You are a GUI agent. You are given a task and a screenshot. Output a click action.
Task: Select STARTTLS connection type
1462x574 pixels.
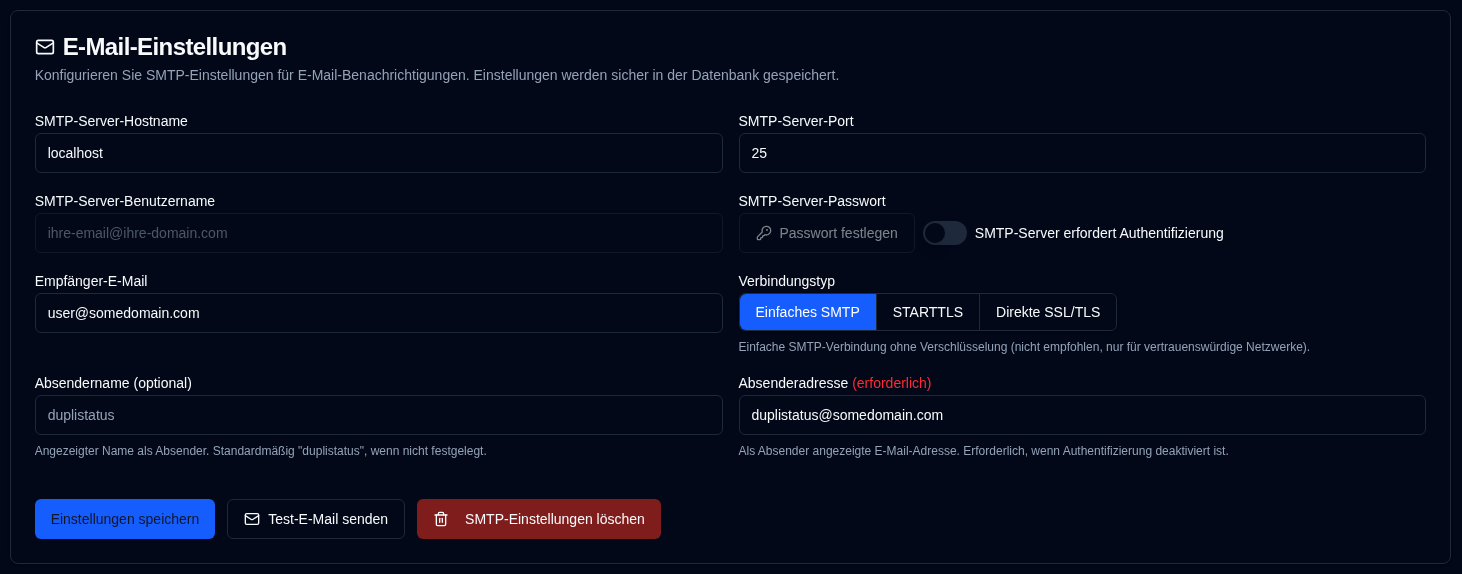[x=928, y=312]
